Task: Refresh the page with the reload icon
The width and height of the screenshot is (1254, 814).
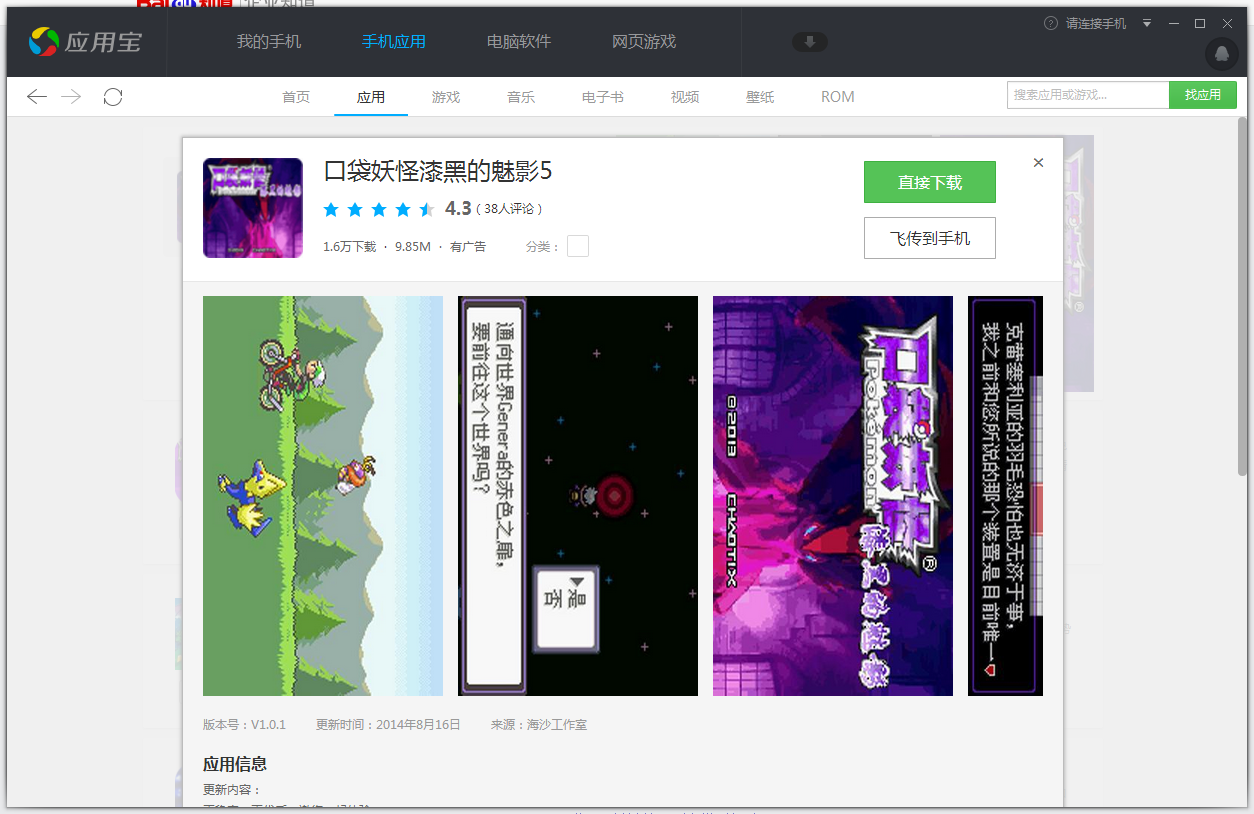Action: point(113,97)
